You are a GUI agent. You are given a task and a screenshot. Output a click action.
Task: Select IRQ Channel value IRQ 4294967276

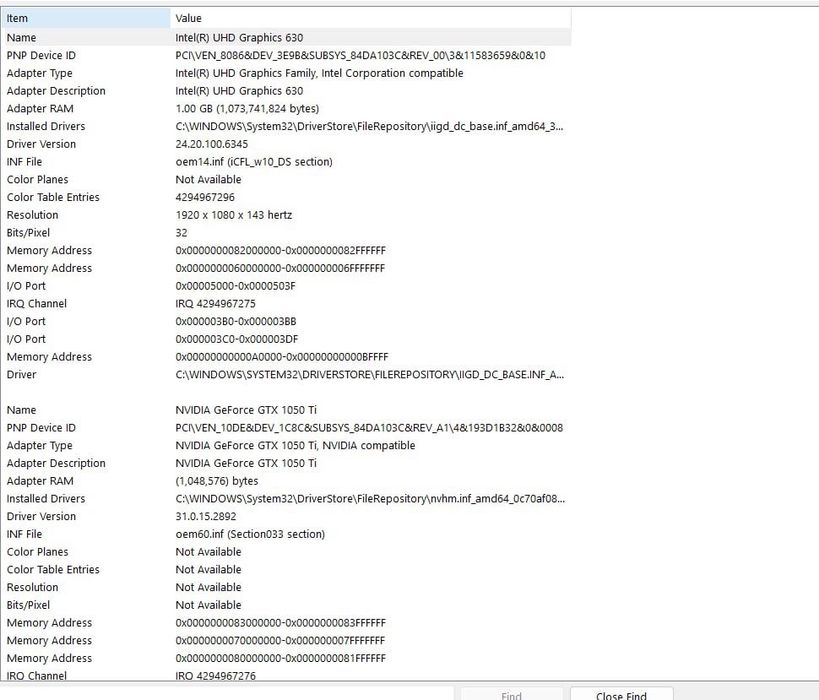(x=216, y=676)
